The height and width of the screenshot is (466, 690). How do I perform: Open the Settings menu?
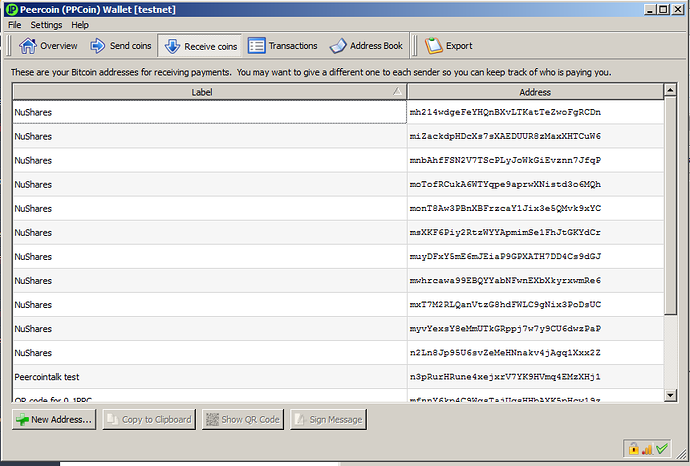(x=46, y=25)
